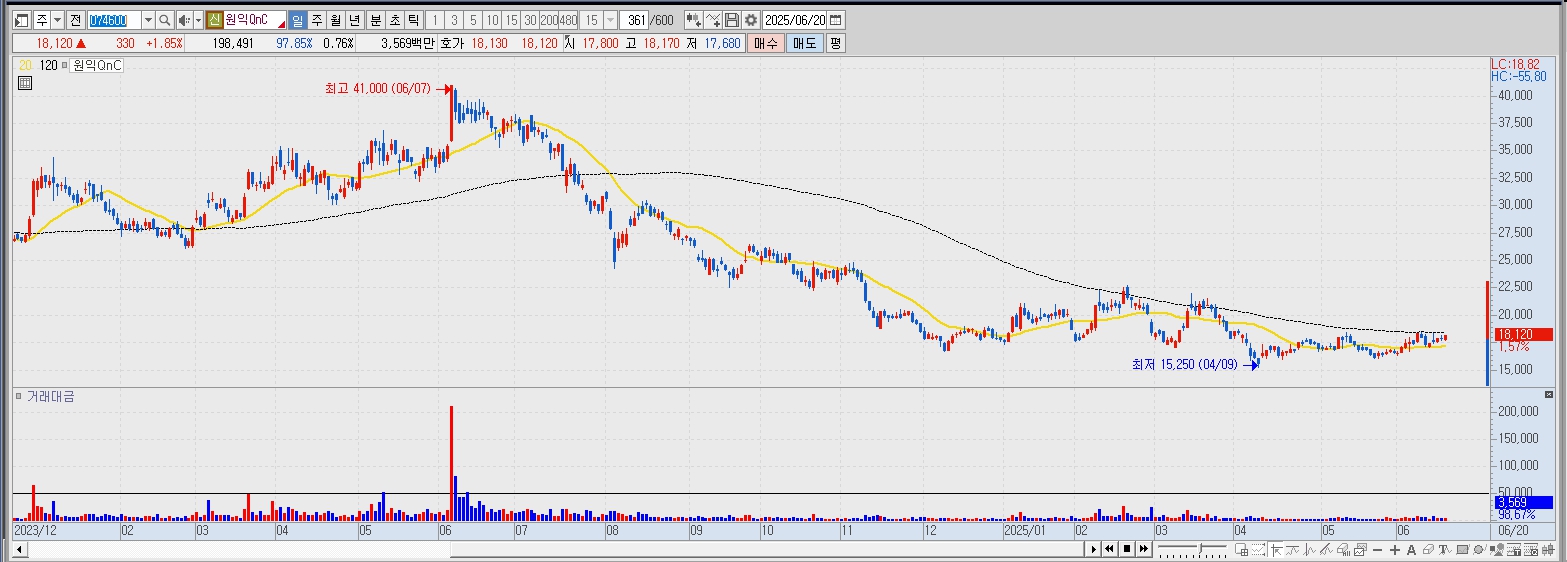Click the 거래대금 volume panel label
This screenshot has height=562, width=1567.
(50, 396)
